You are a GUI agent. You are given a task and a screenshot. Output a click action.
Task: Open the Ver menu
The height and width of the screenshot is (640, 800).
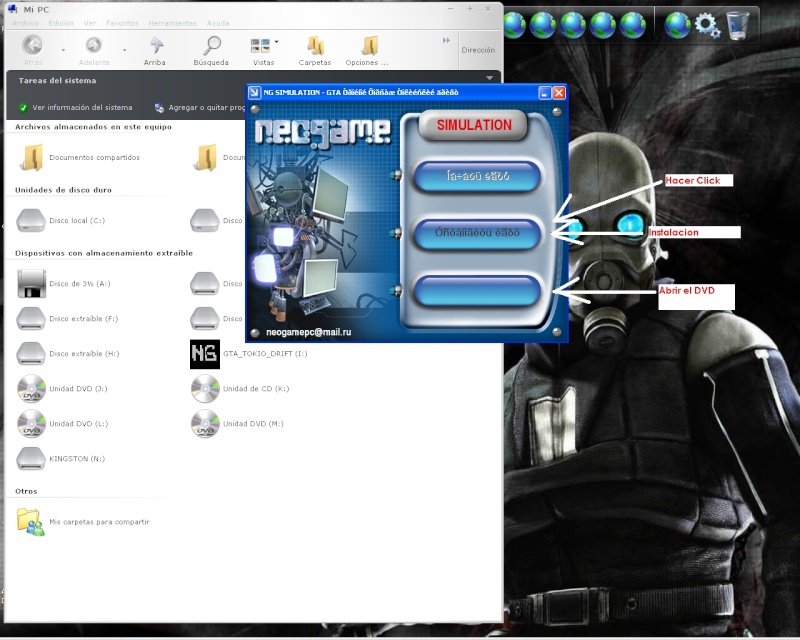[x=90, y=23]
